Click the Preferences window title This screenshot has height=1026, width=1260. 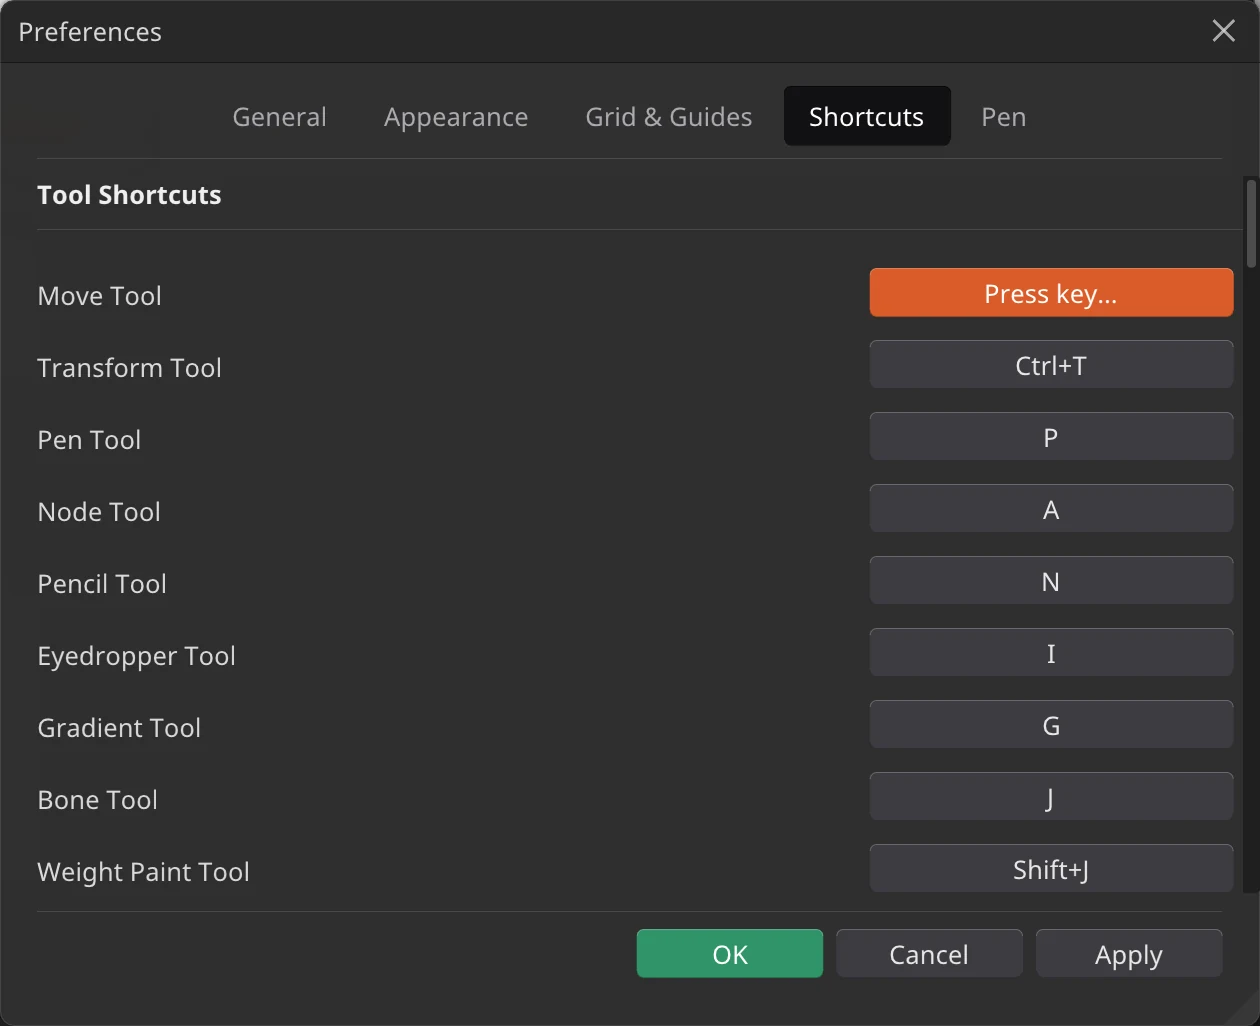click(90, 32)
